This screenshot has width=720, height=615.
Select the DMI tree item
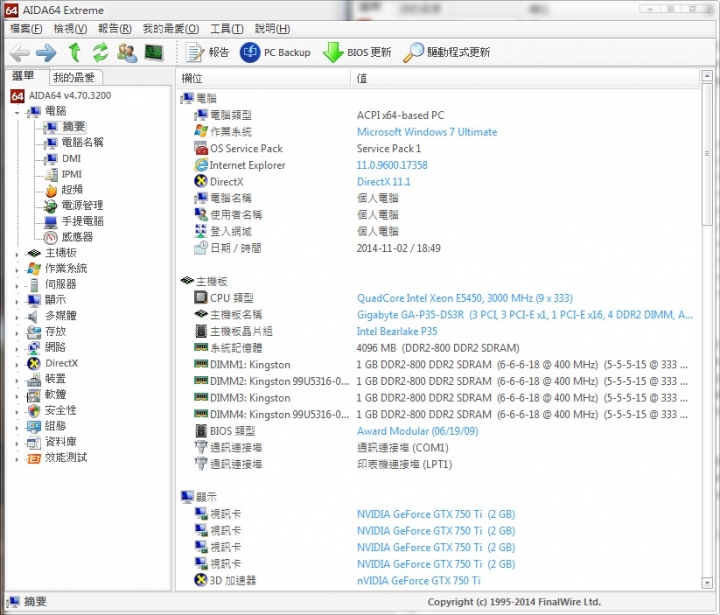click(x=71, y=158)
